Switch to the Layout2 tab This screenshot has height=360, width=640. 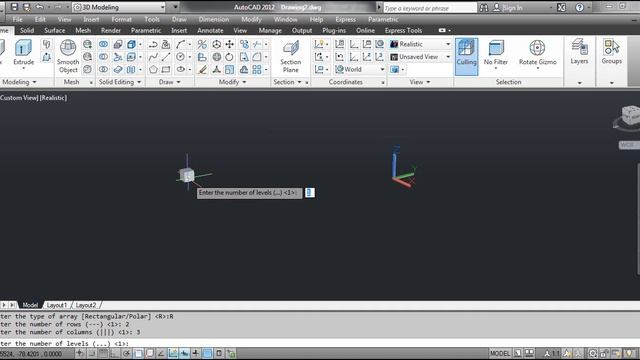point(86,305)
